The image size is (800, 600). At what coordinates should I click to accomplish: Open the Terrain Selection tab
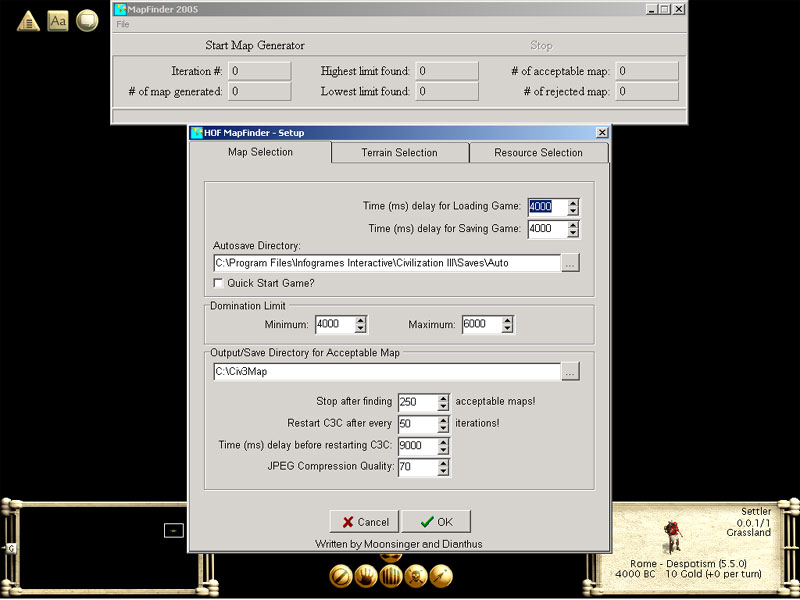point(399,153)
